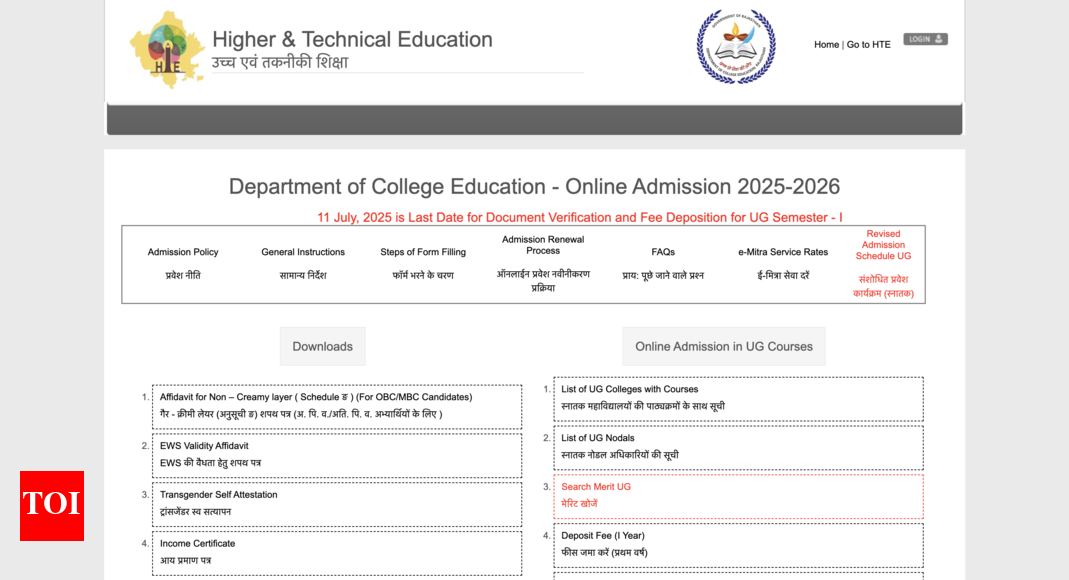Click the प्राय: पूछे जाने वाले प्रश्न label
The height and width of the screenshot is (580, 1069).
[663, 275]
